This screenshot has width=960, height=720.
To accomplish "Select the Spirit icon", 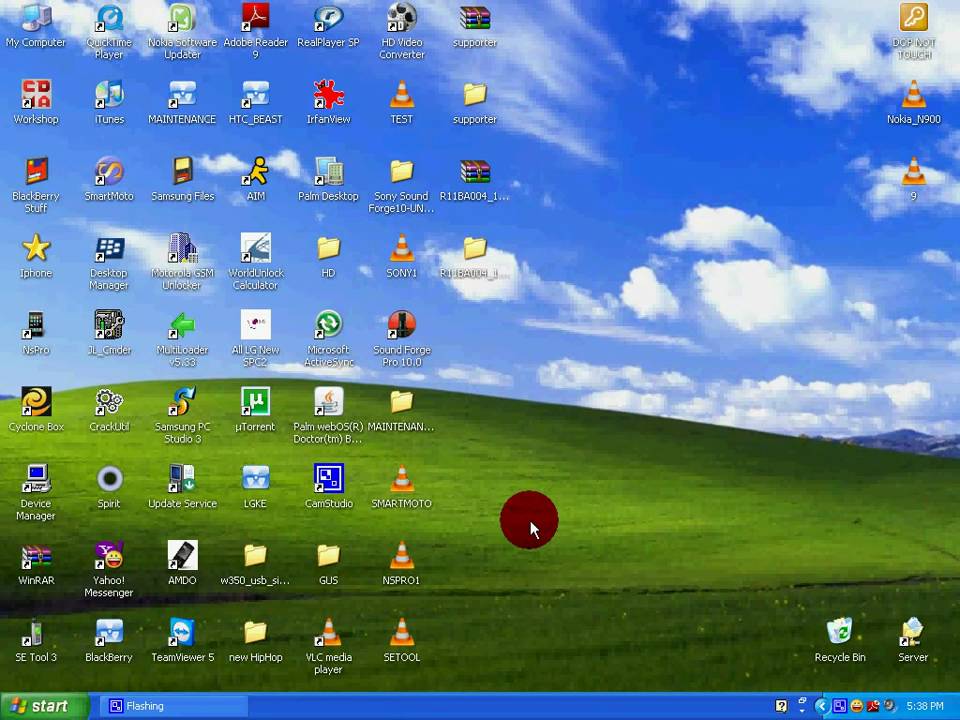I will click(x=109, y=479).
